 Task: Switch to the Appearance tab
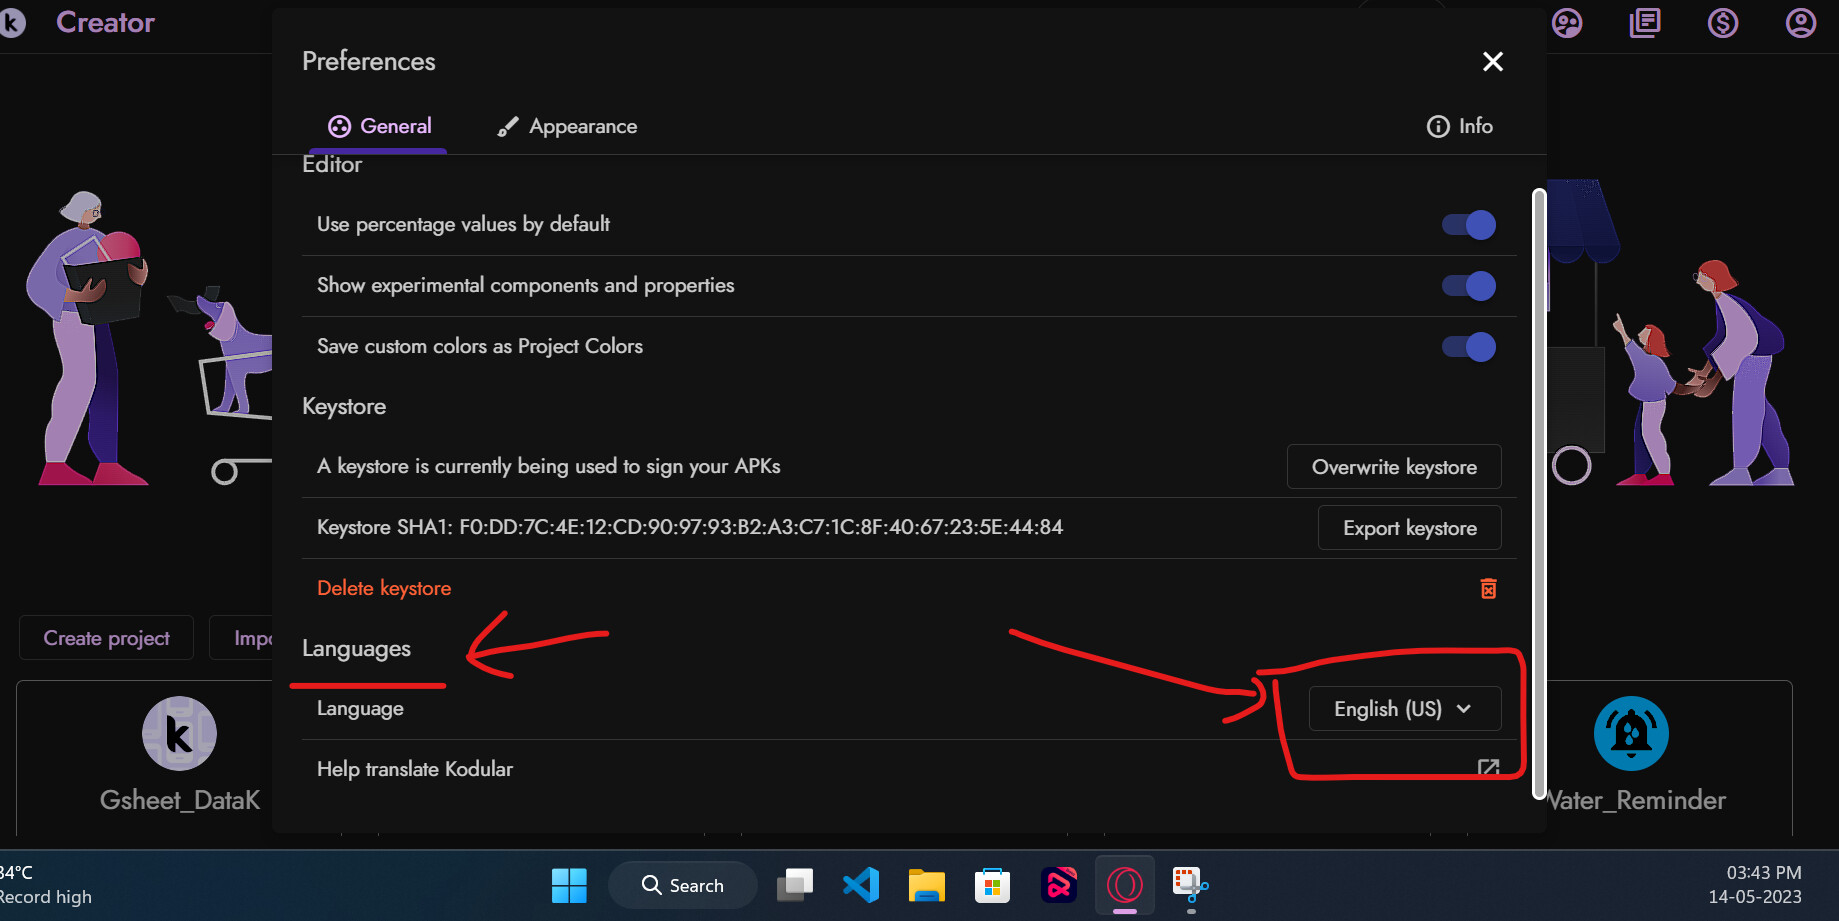click(x=567, y=126)
